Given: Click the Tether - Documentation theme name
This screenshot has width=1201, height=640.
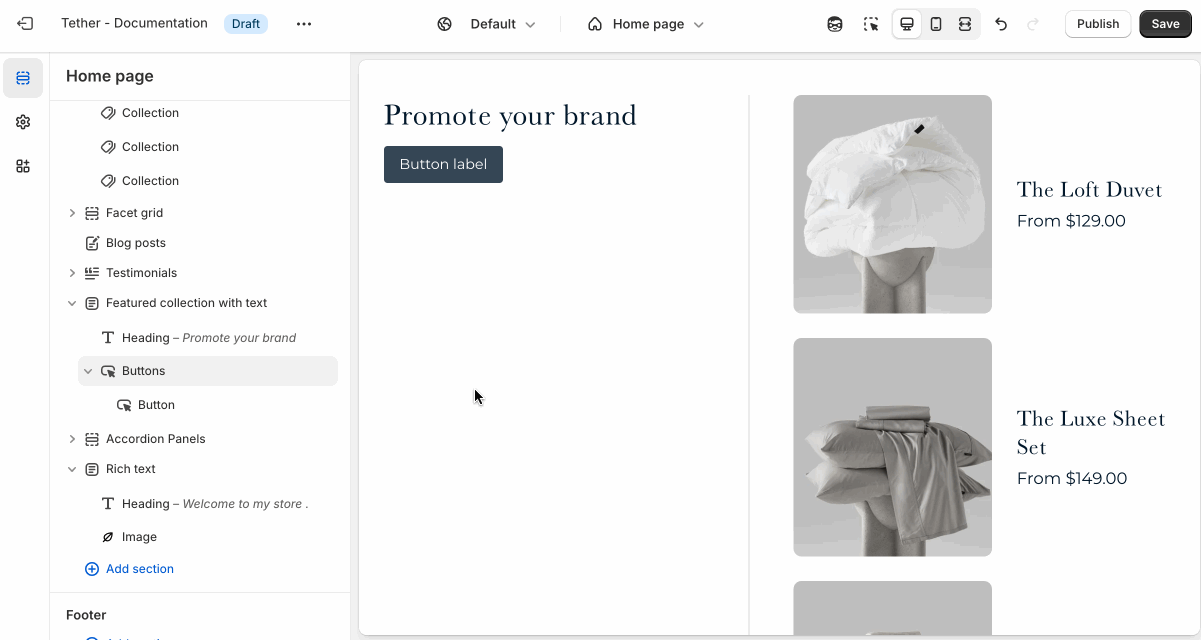Looking at the screenshot, I should (134, 23).
